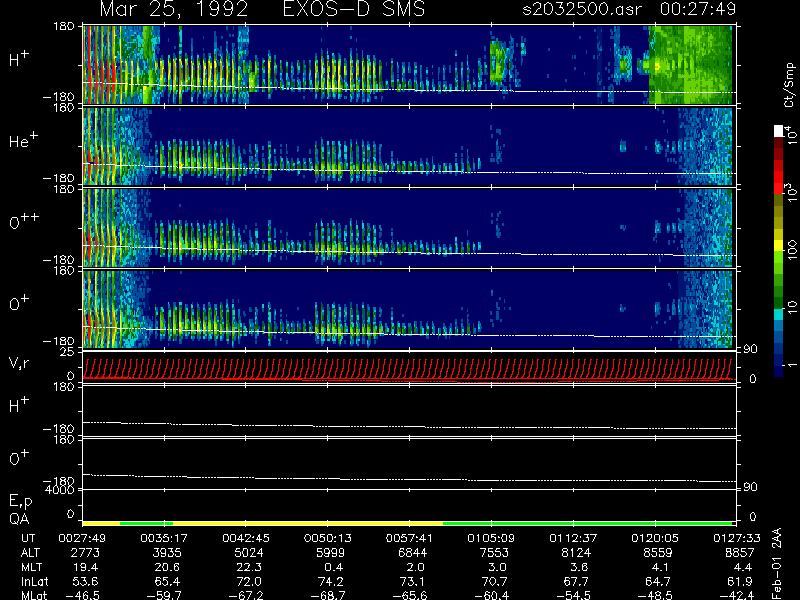Click the UT value '0112:37'

(x=573, y=538)
